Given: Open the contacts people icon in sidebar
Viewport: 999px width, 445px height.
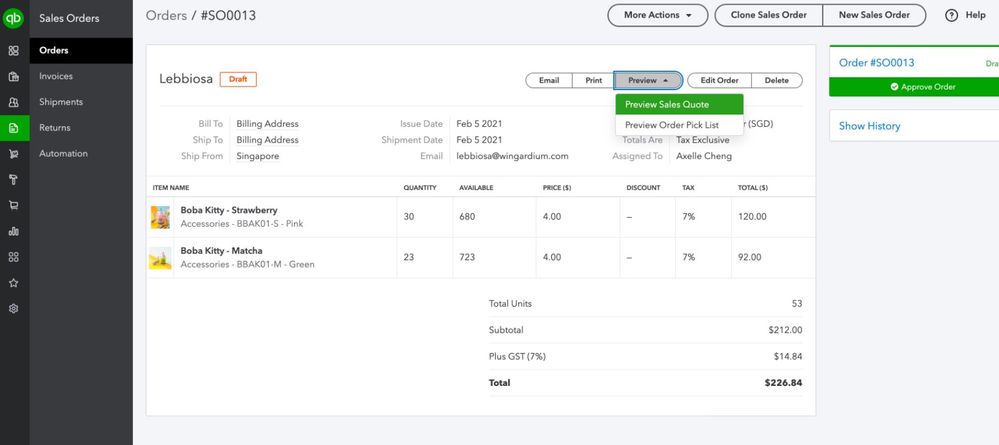Looking at the screenshot, I should point(14,102).
